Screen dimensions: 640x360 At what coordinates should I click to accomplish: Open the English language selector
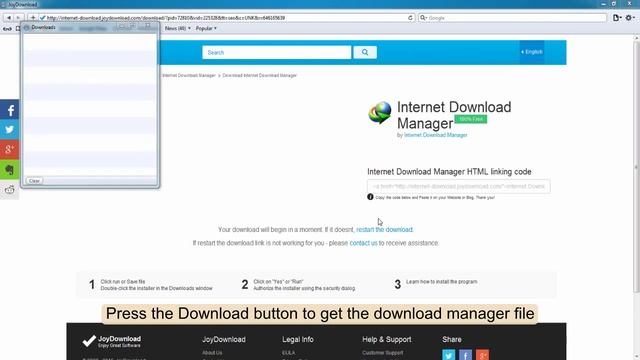coord(531,52)
